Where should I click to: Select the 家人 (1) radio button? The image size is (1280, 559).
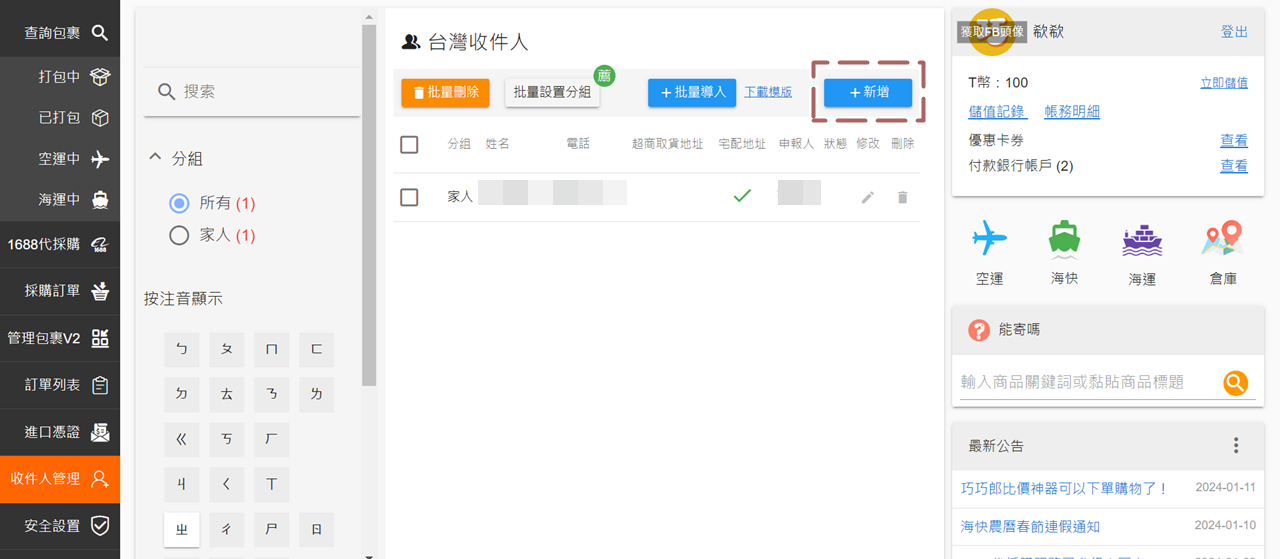[x=179, y=236]
